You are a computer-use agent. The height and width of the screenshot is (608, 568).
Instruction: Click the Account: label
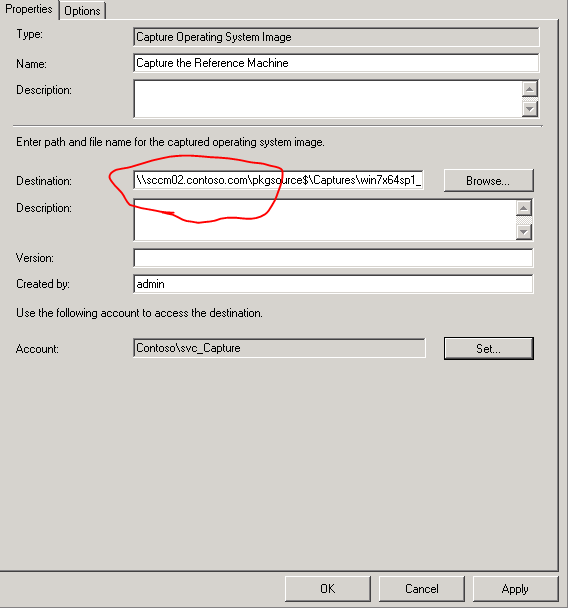[37, 349]
